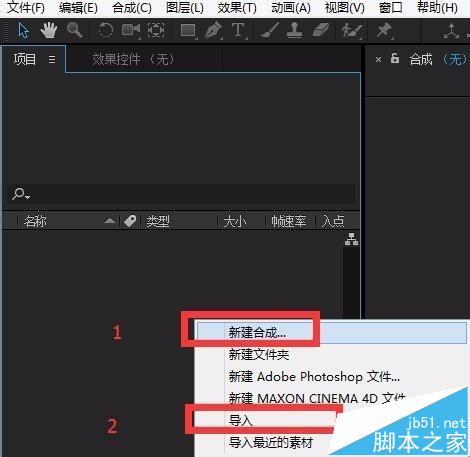
Task: Close the composition viewer panel
Action: pyautogui.click(x=378, y=60)
